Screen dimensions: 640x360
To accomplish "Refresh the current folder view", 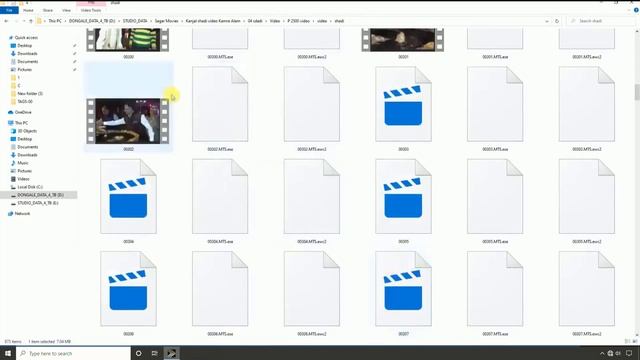I will [557, 21].
